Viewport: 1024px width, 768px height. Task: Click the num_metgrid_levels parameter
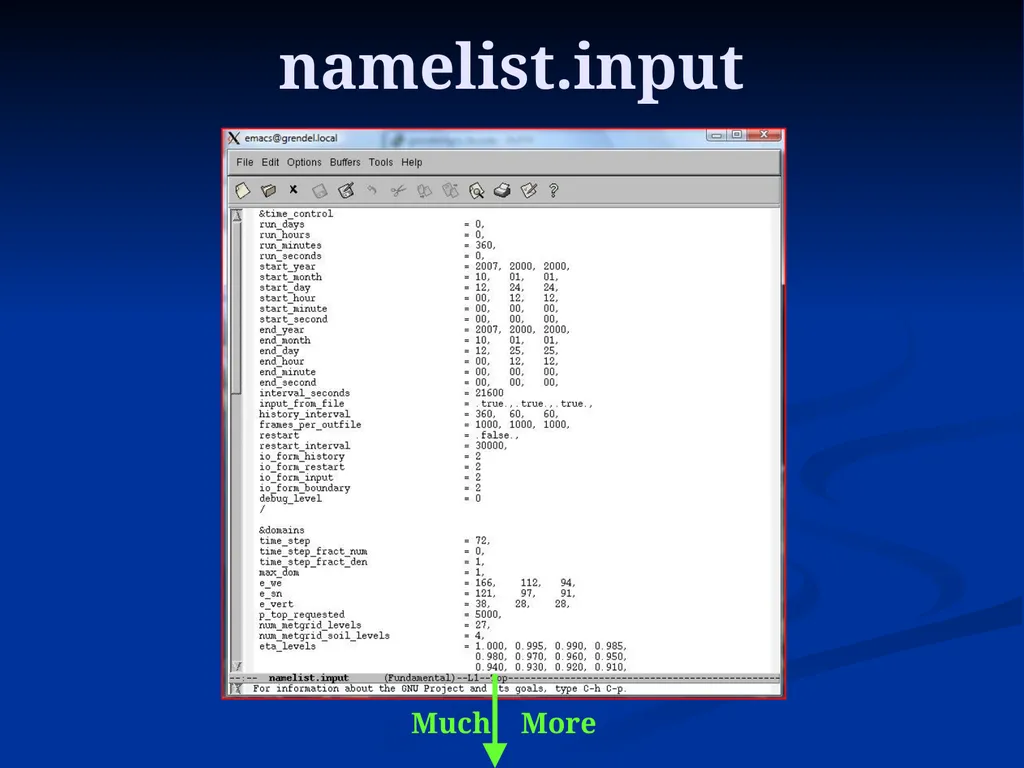[310, 625]
